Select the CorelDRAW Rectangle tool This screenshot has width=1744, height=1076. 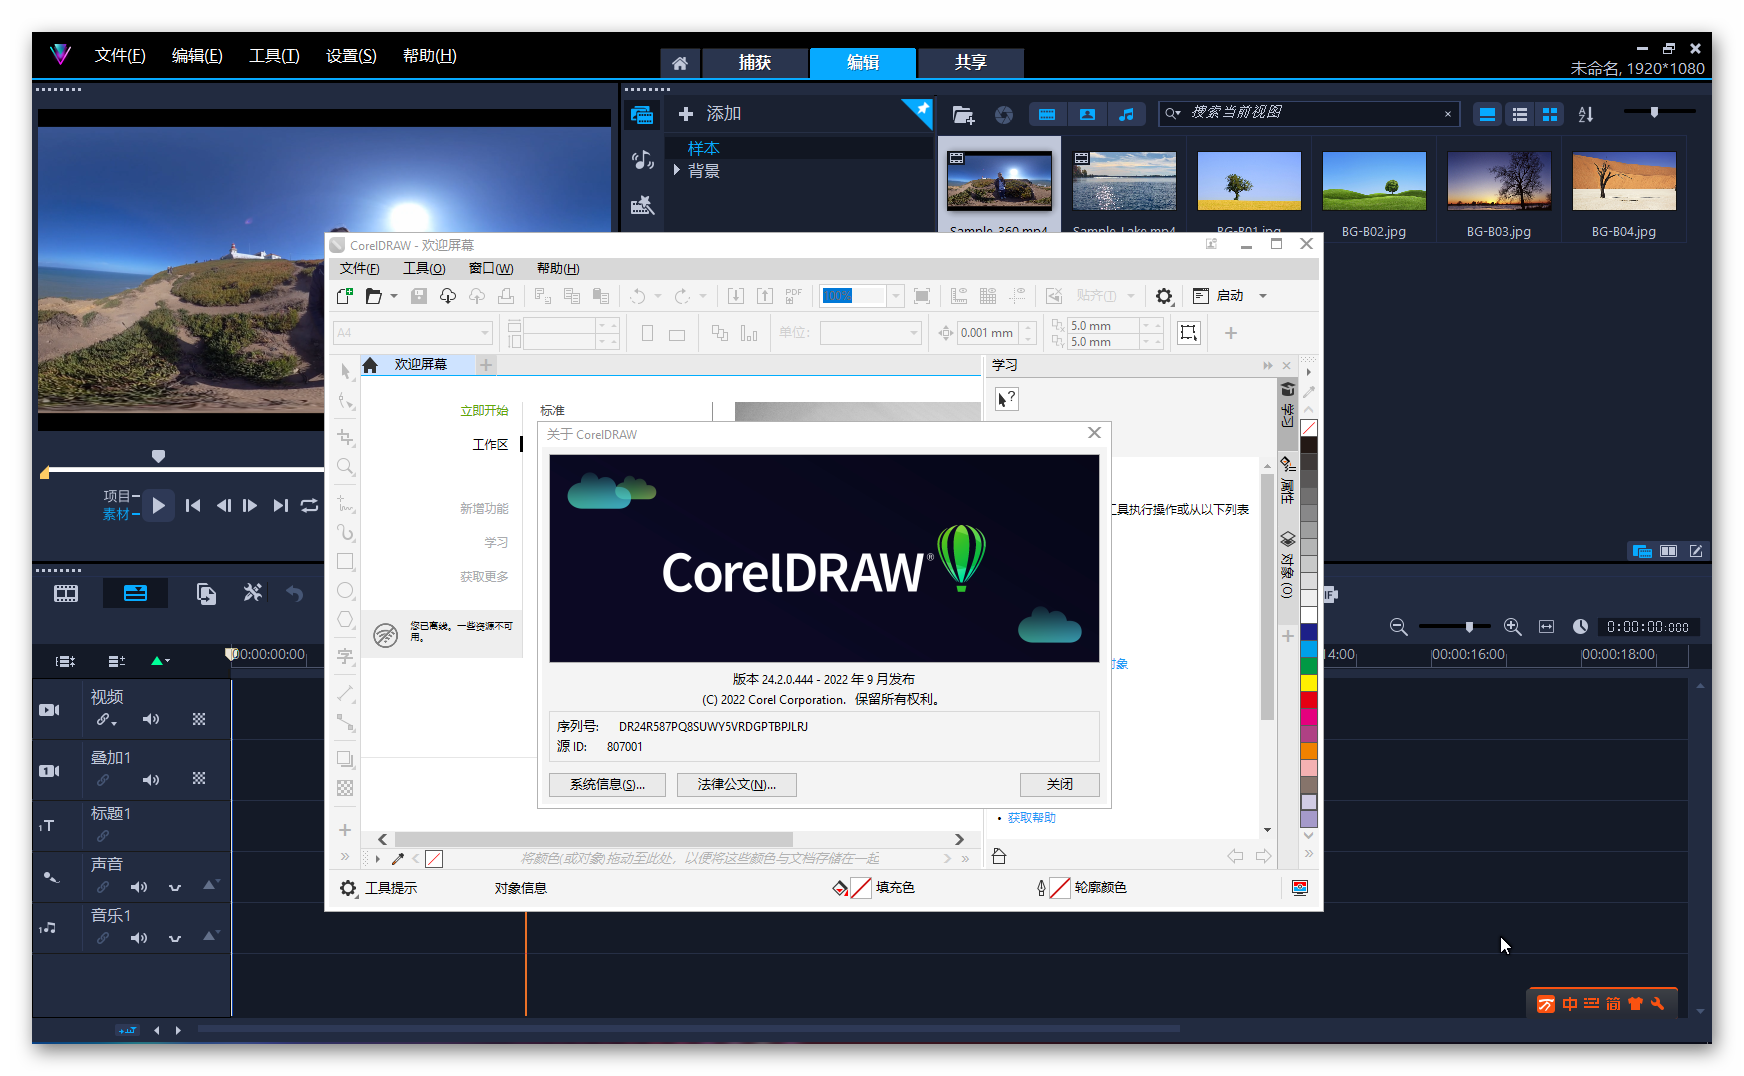coord(345,562)
